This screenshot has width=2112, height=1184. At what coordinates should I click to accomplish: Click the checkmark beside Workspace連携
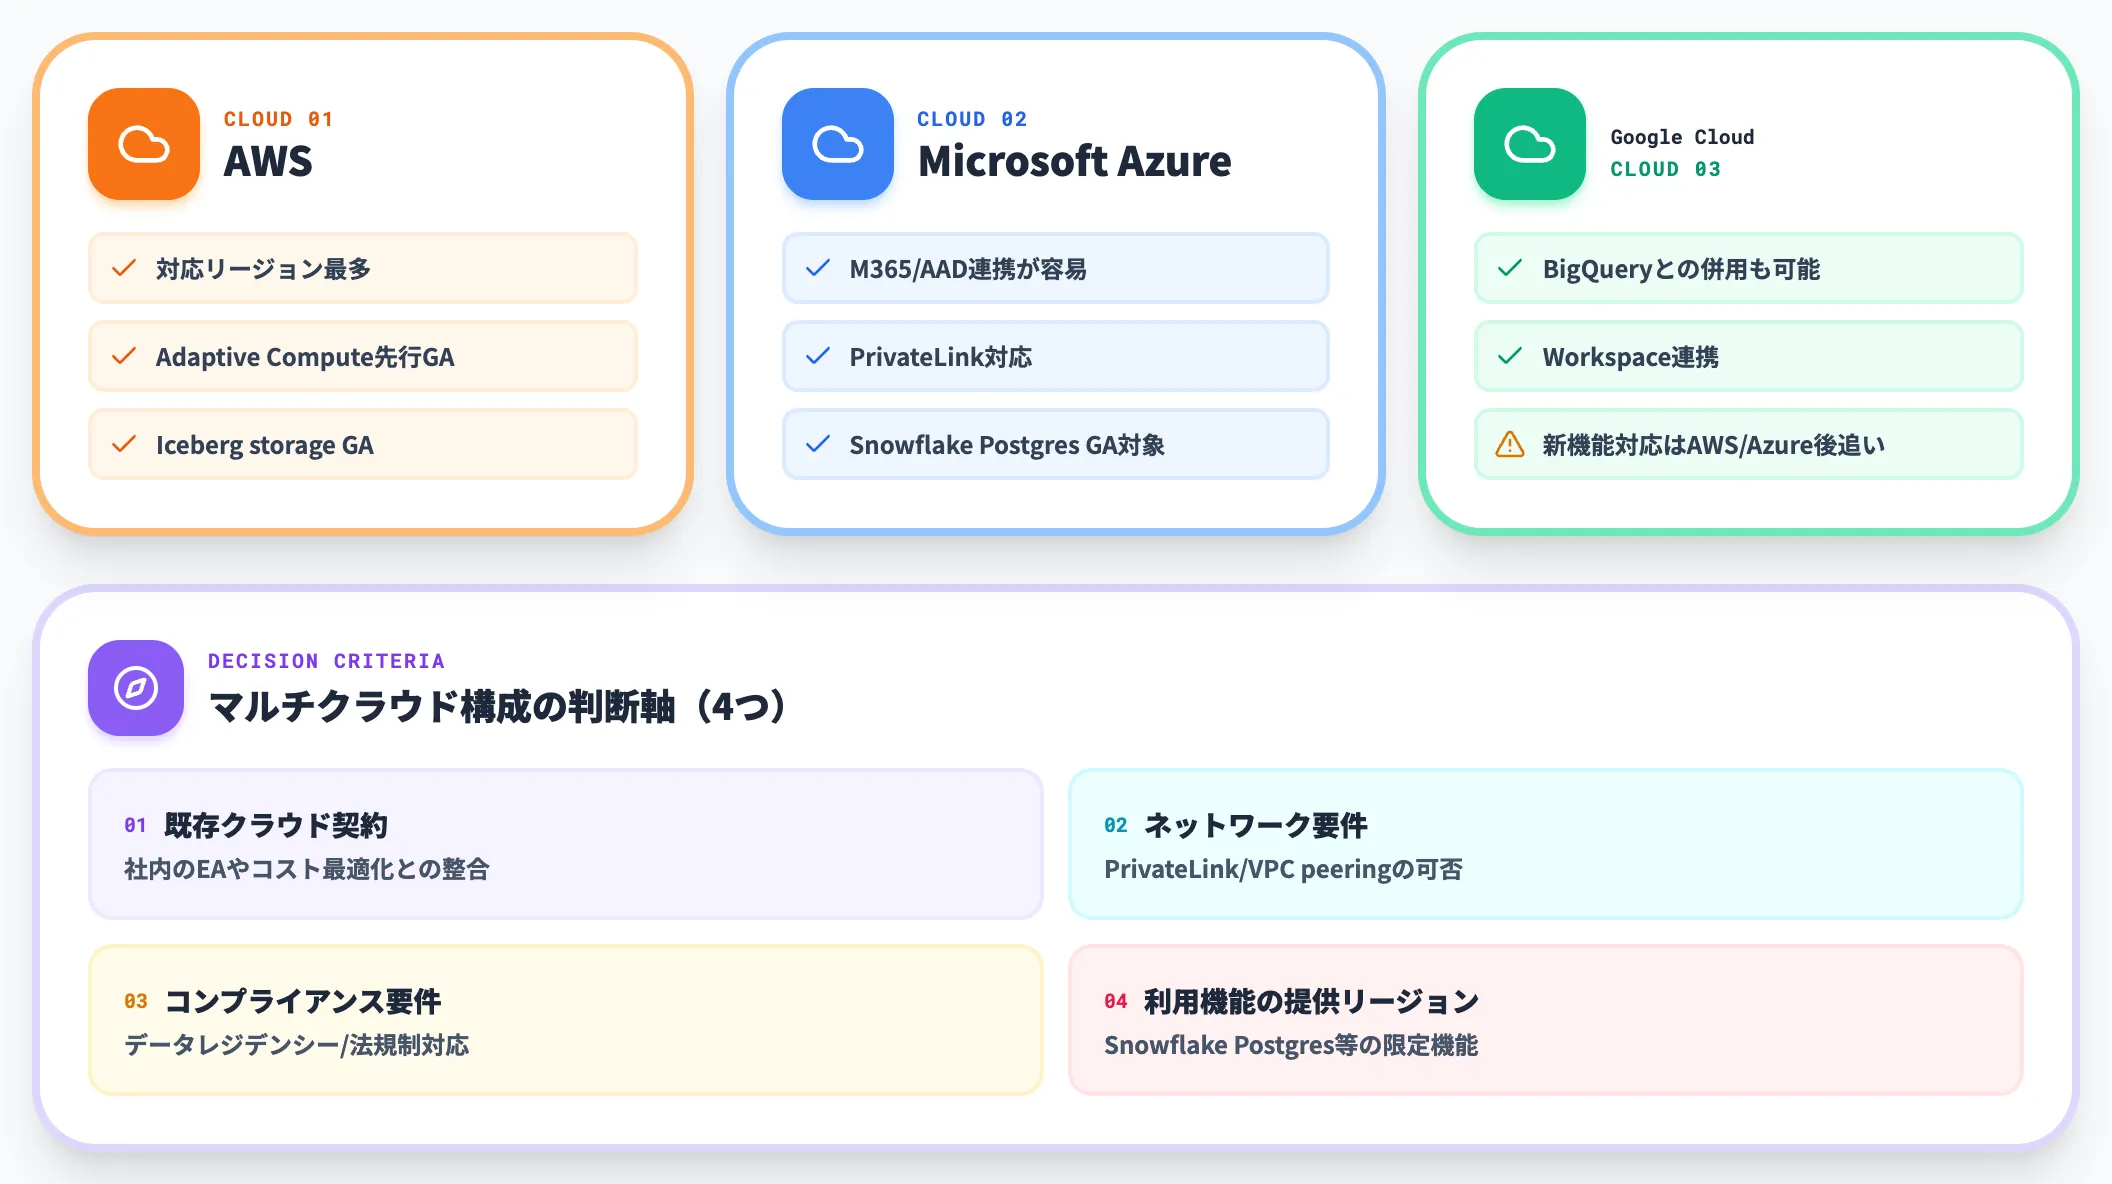tap(1510, 356)
